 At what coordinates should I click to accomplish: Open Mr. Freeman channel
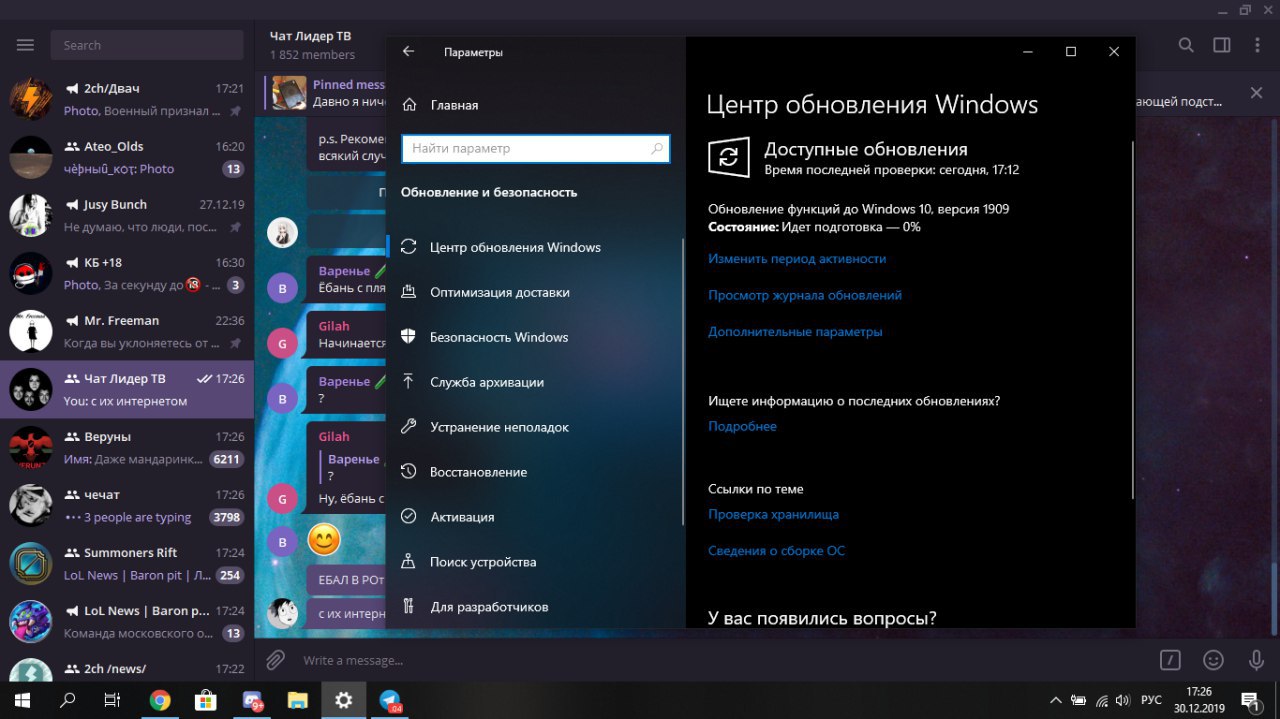127,331
